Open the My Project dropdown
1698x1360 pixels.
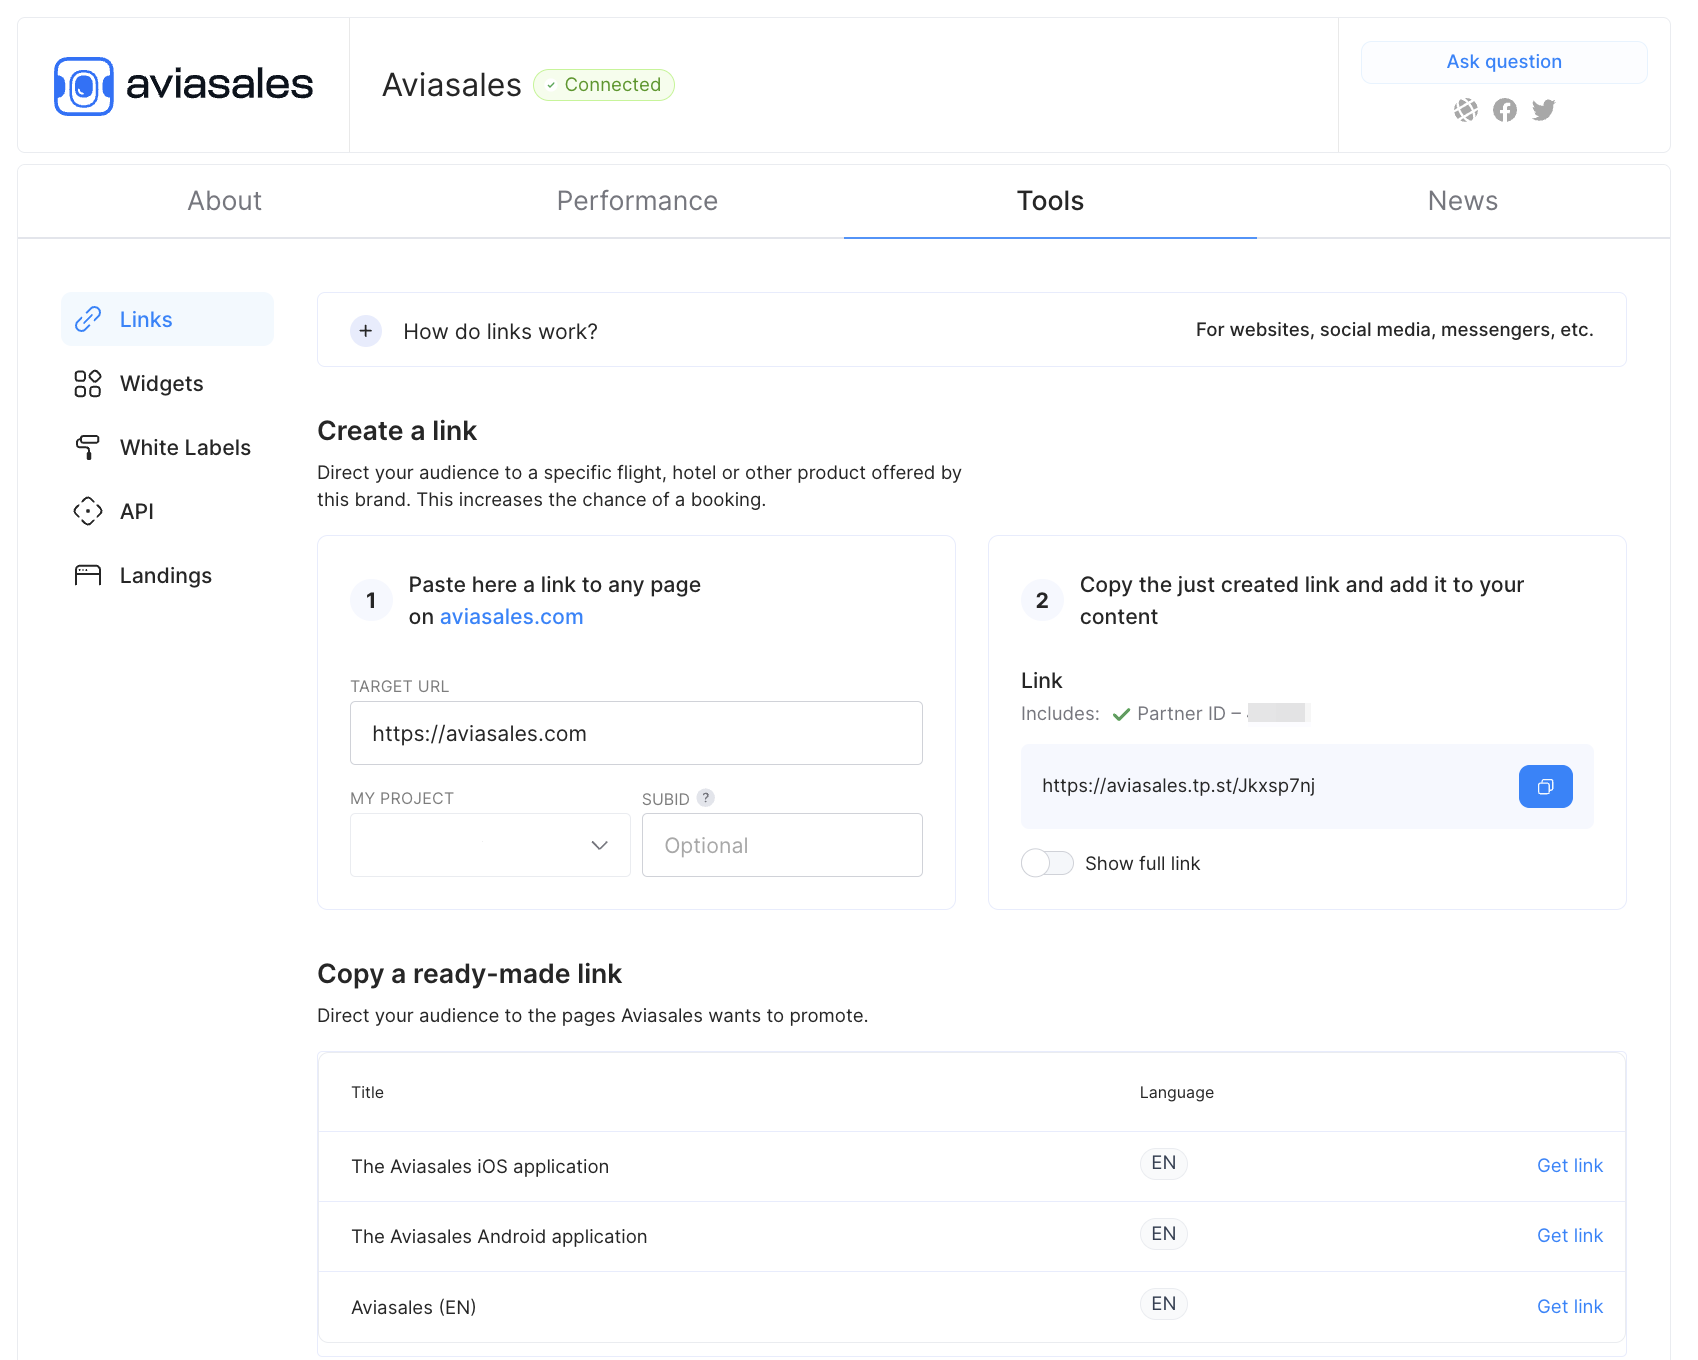490,845
